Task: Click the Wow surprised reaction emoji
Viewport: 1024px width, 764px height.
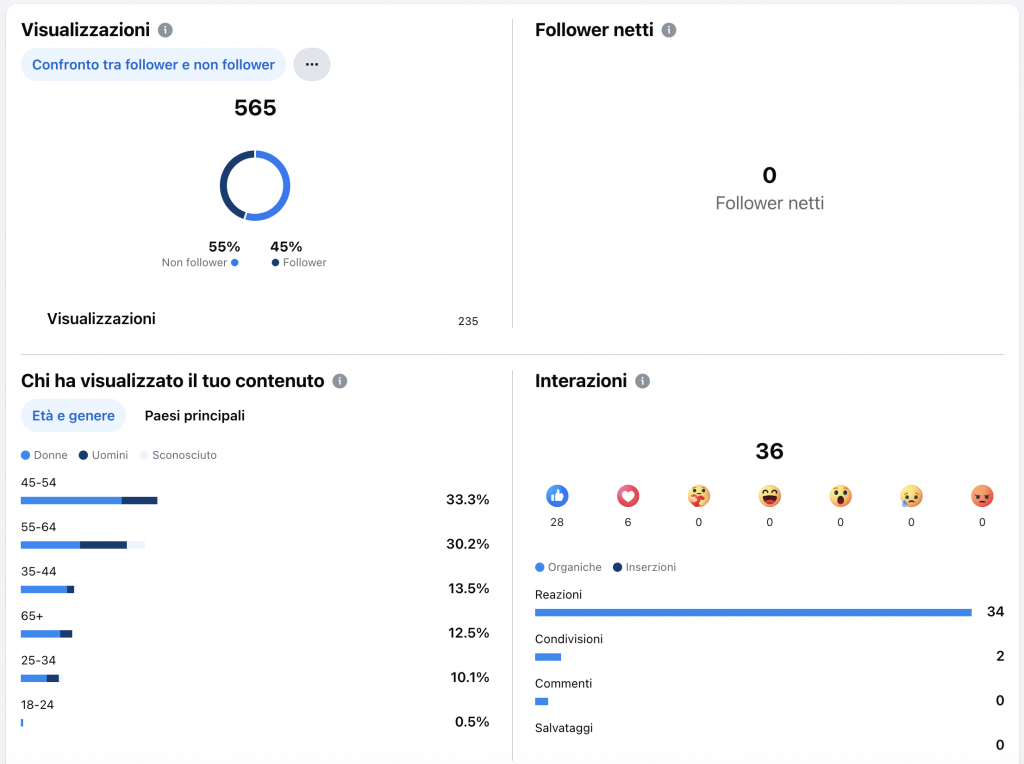Action: pyautogui.click(x=840, y=495)
